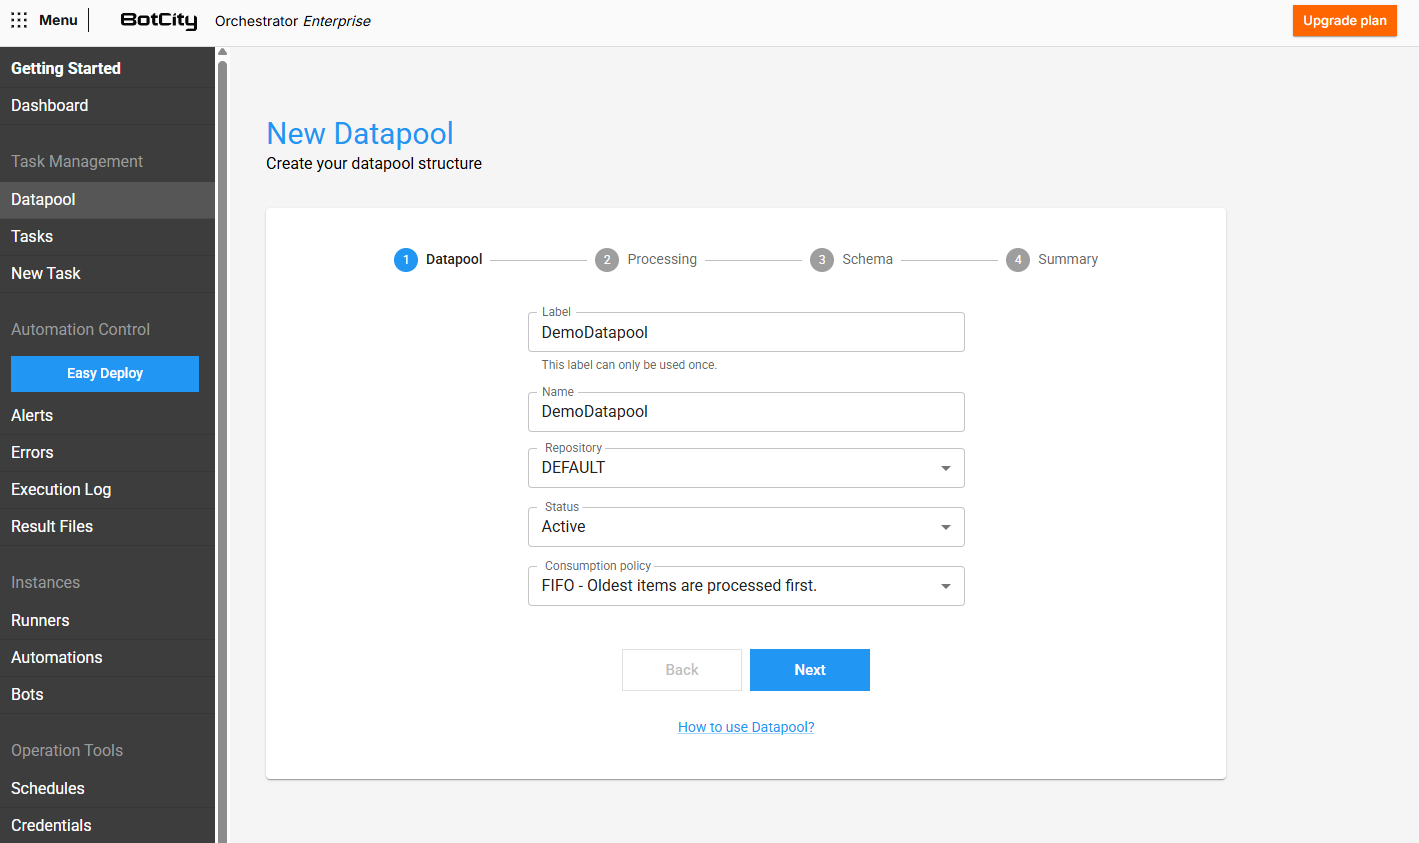Select step 3 Schema circle
The width and height of the screenshot is (1419, 843).
(822, 260)
